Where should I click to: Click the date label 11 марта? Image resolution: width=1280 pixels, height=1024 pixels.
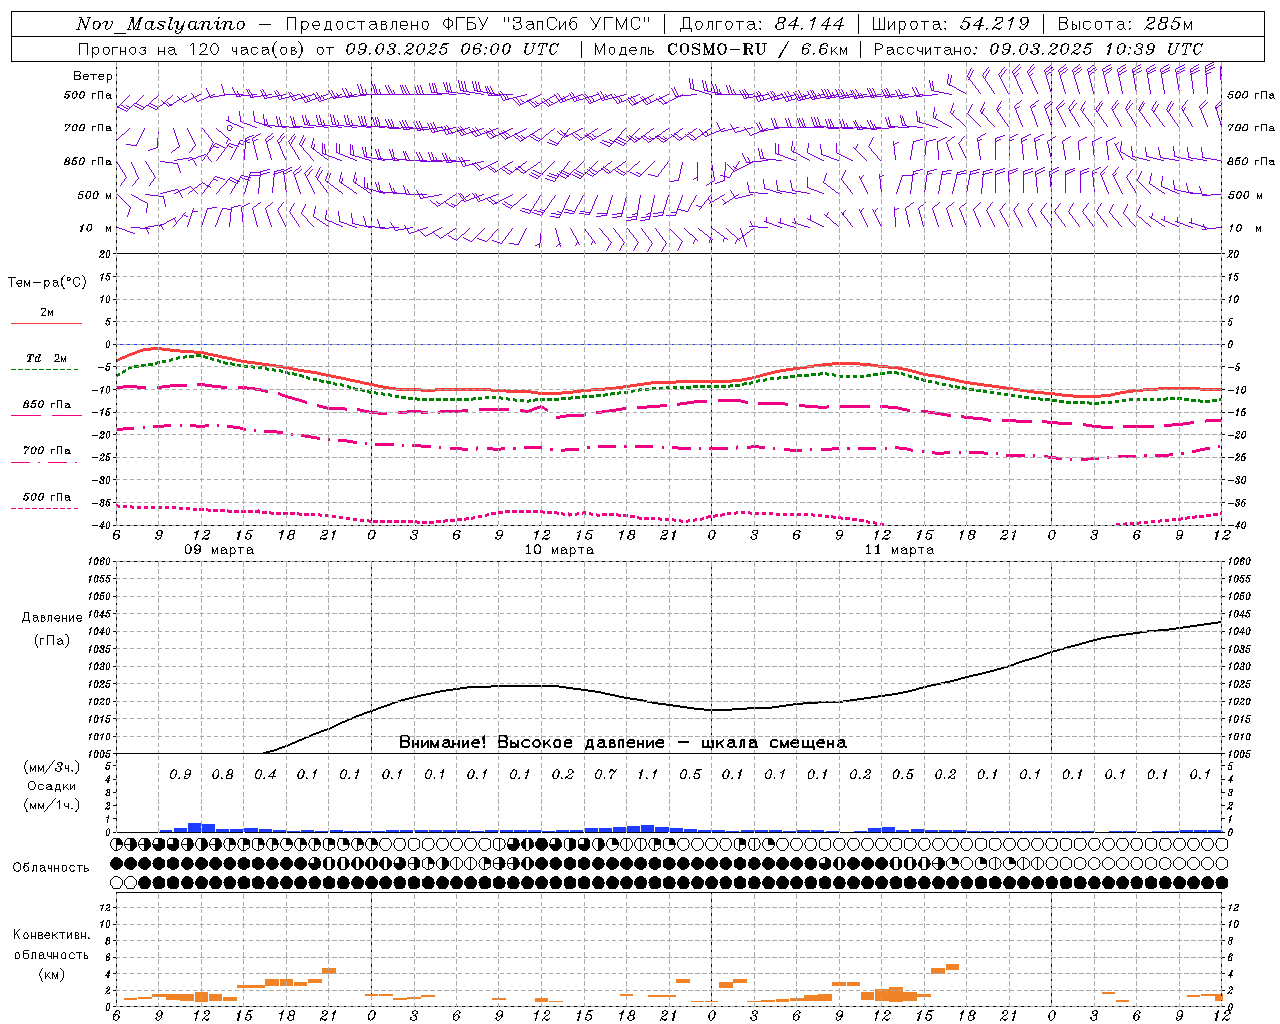(899, 550)
